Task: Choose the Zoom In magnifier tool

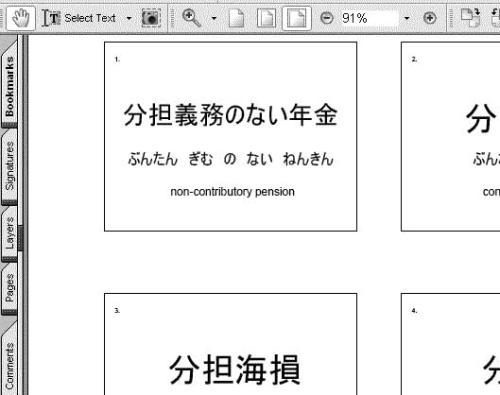Action: click(191, 18)
